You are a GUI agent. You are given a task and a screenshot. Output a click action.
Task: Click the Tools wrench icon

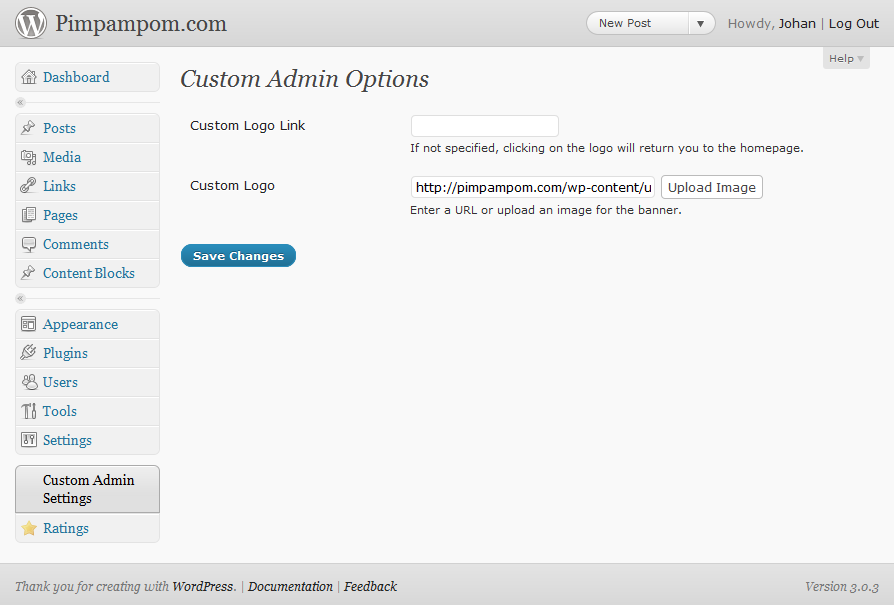29,411
